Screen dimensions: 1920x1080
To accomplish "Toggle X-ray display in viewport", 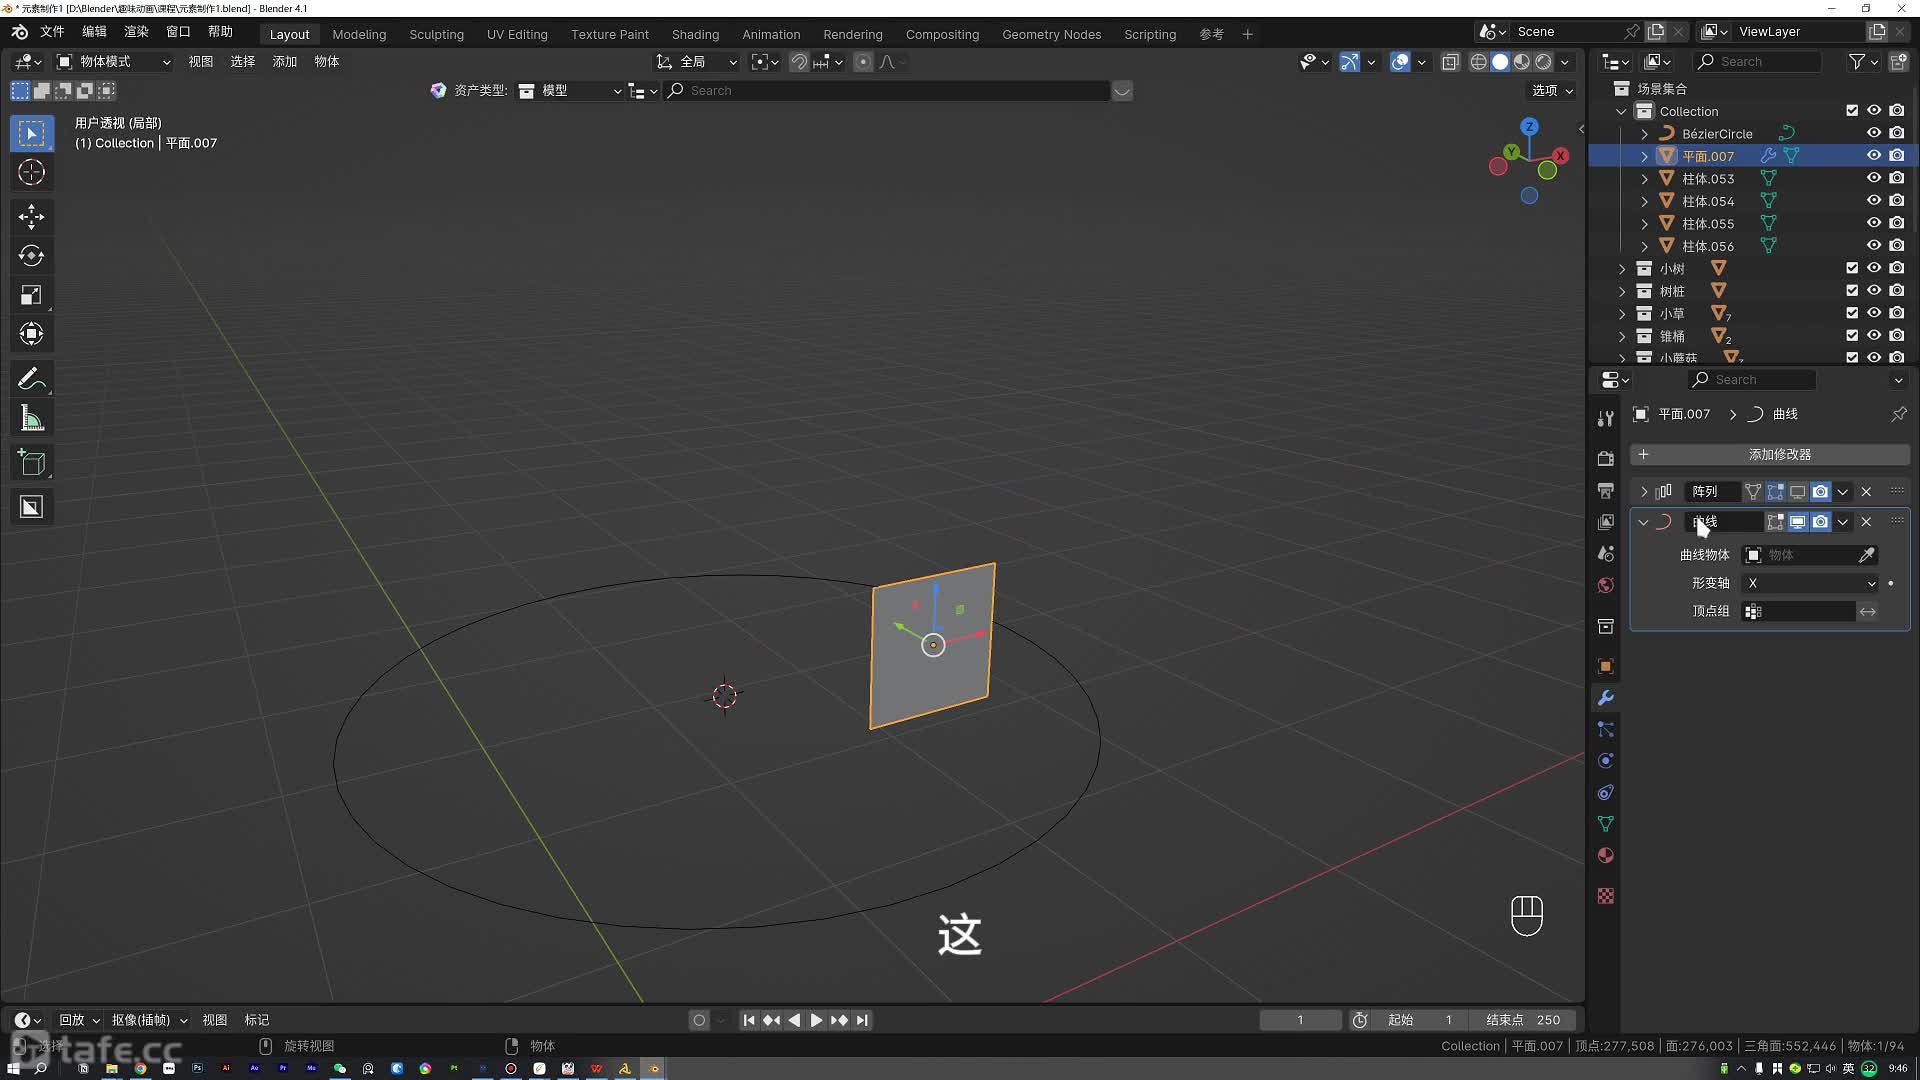I will [1450, 62].
